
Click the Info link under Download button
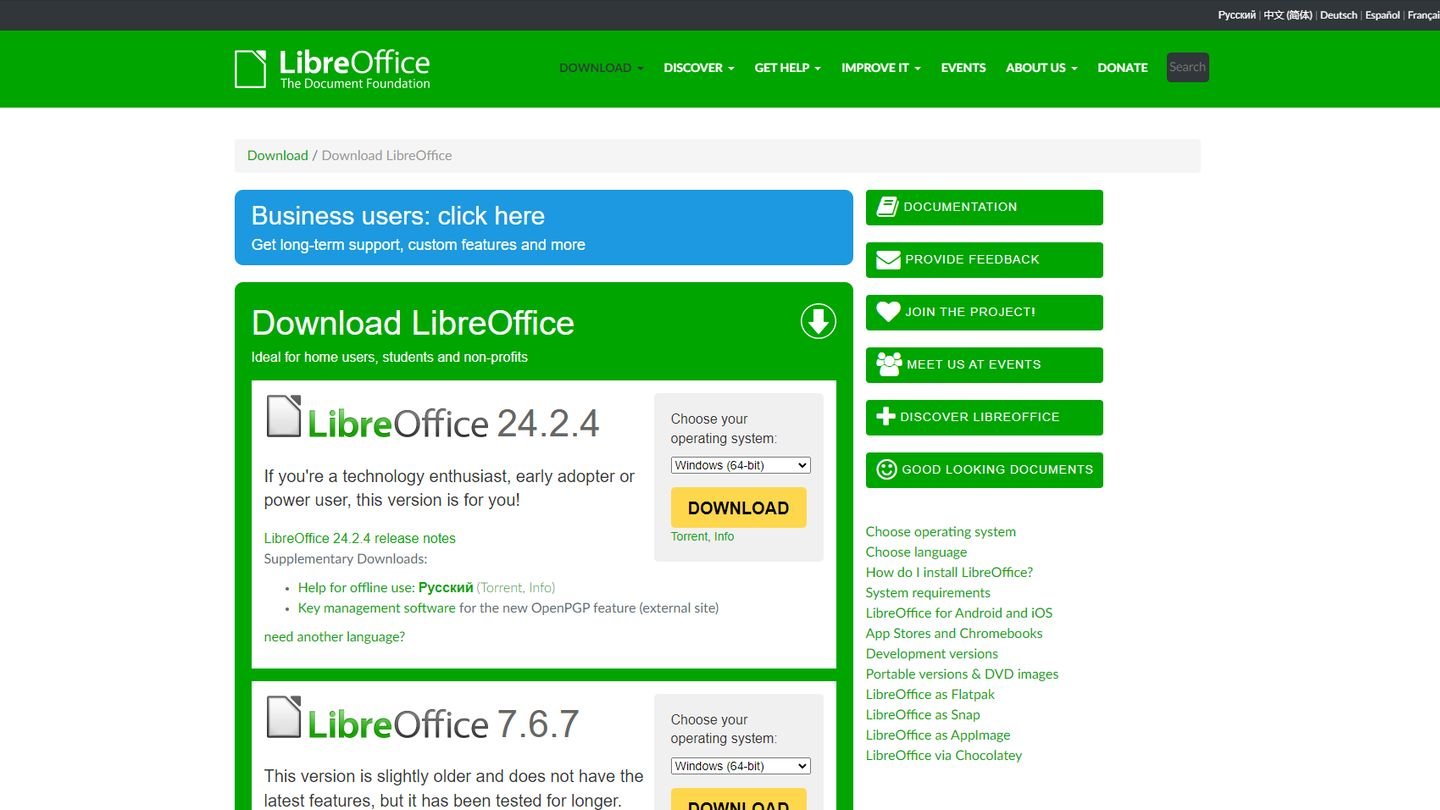(724, 537)
